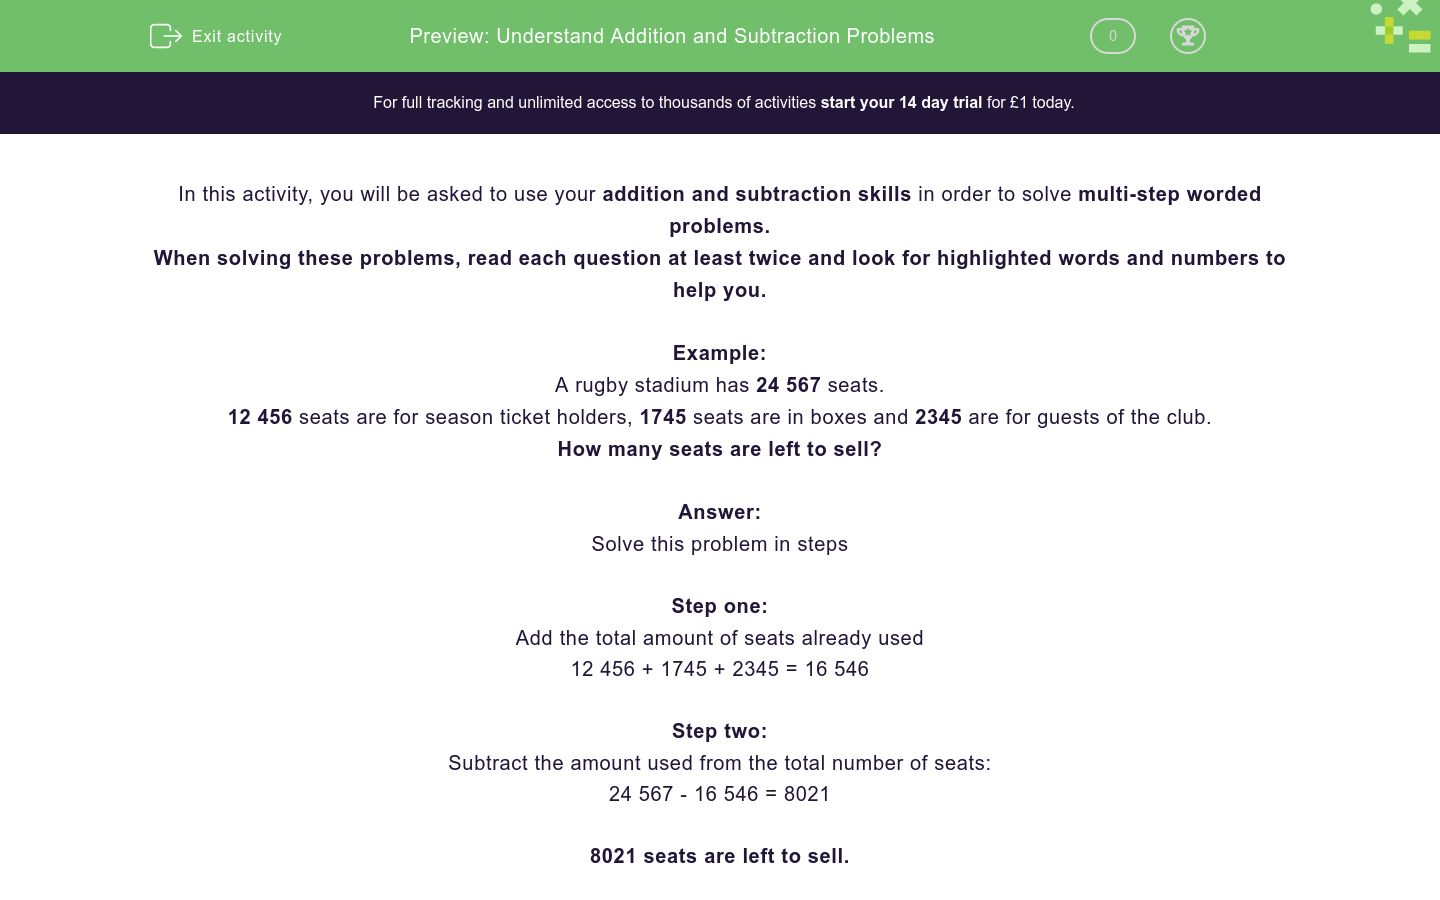
Task: Click the dark trial promotion banner text
Action: click(724, 103)
